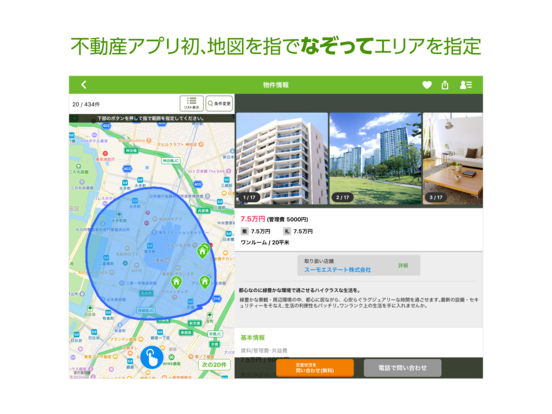The height and width of the screenshot is (414, 552).
Task: Open agency details (詳細) link
Action: 403,265
